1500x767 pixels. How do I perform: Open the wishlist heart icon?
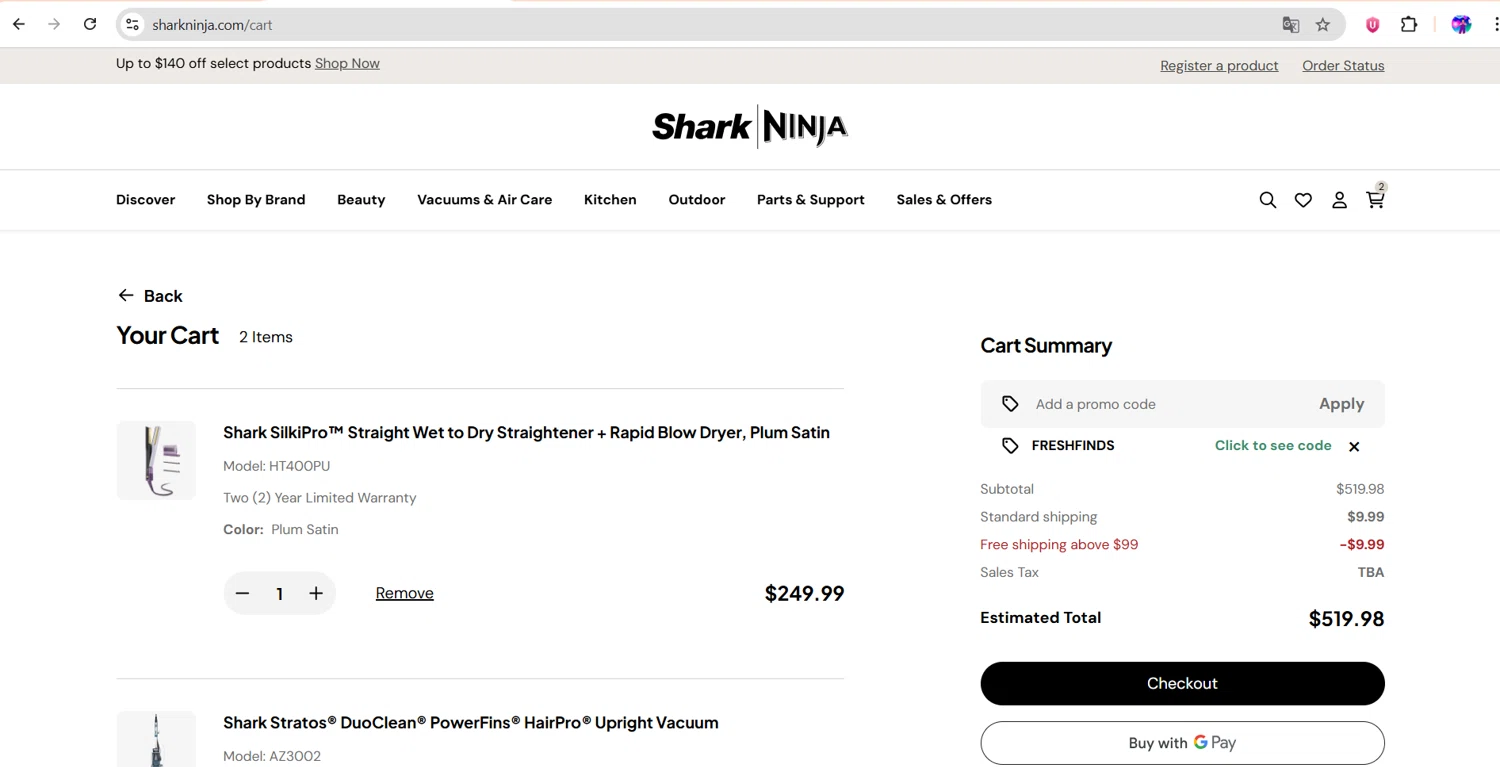click(1303, 200)
